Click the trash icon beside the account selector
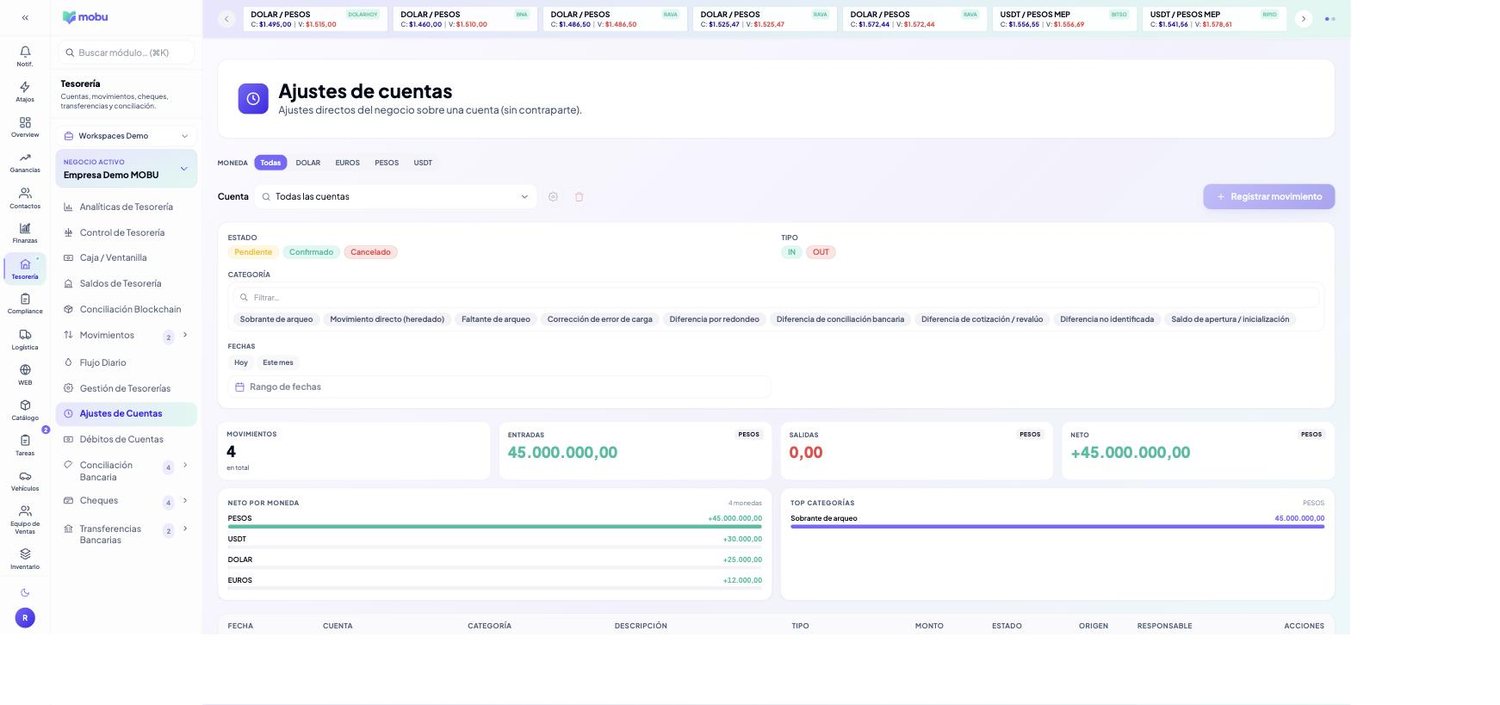Viewport: 1500px width, 705px height. point(579,197)
